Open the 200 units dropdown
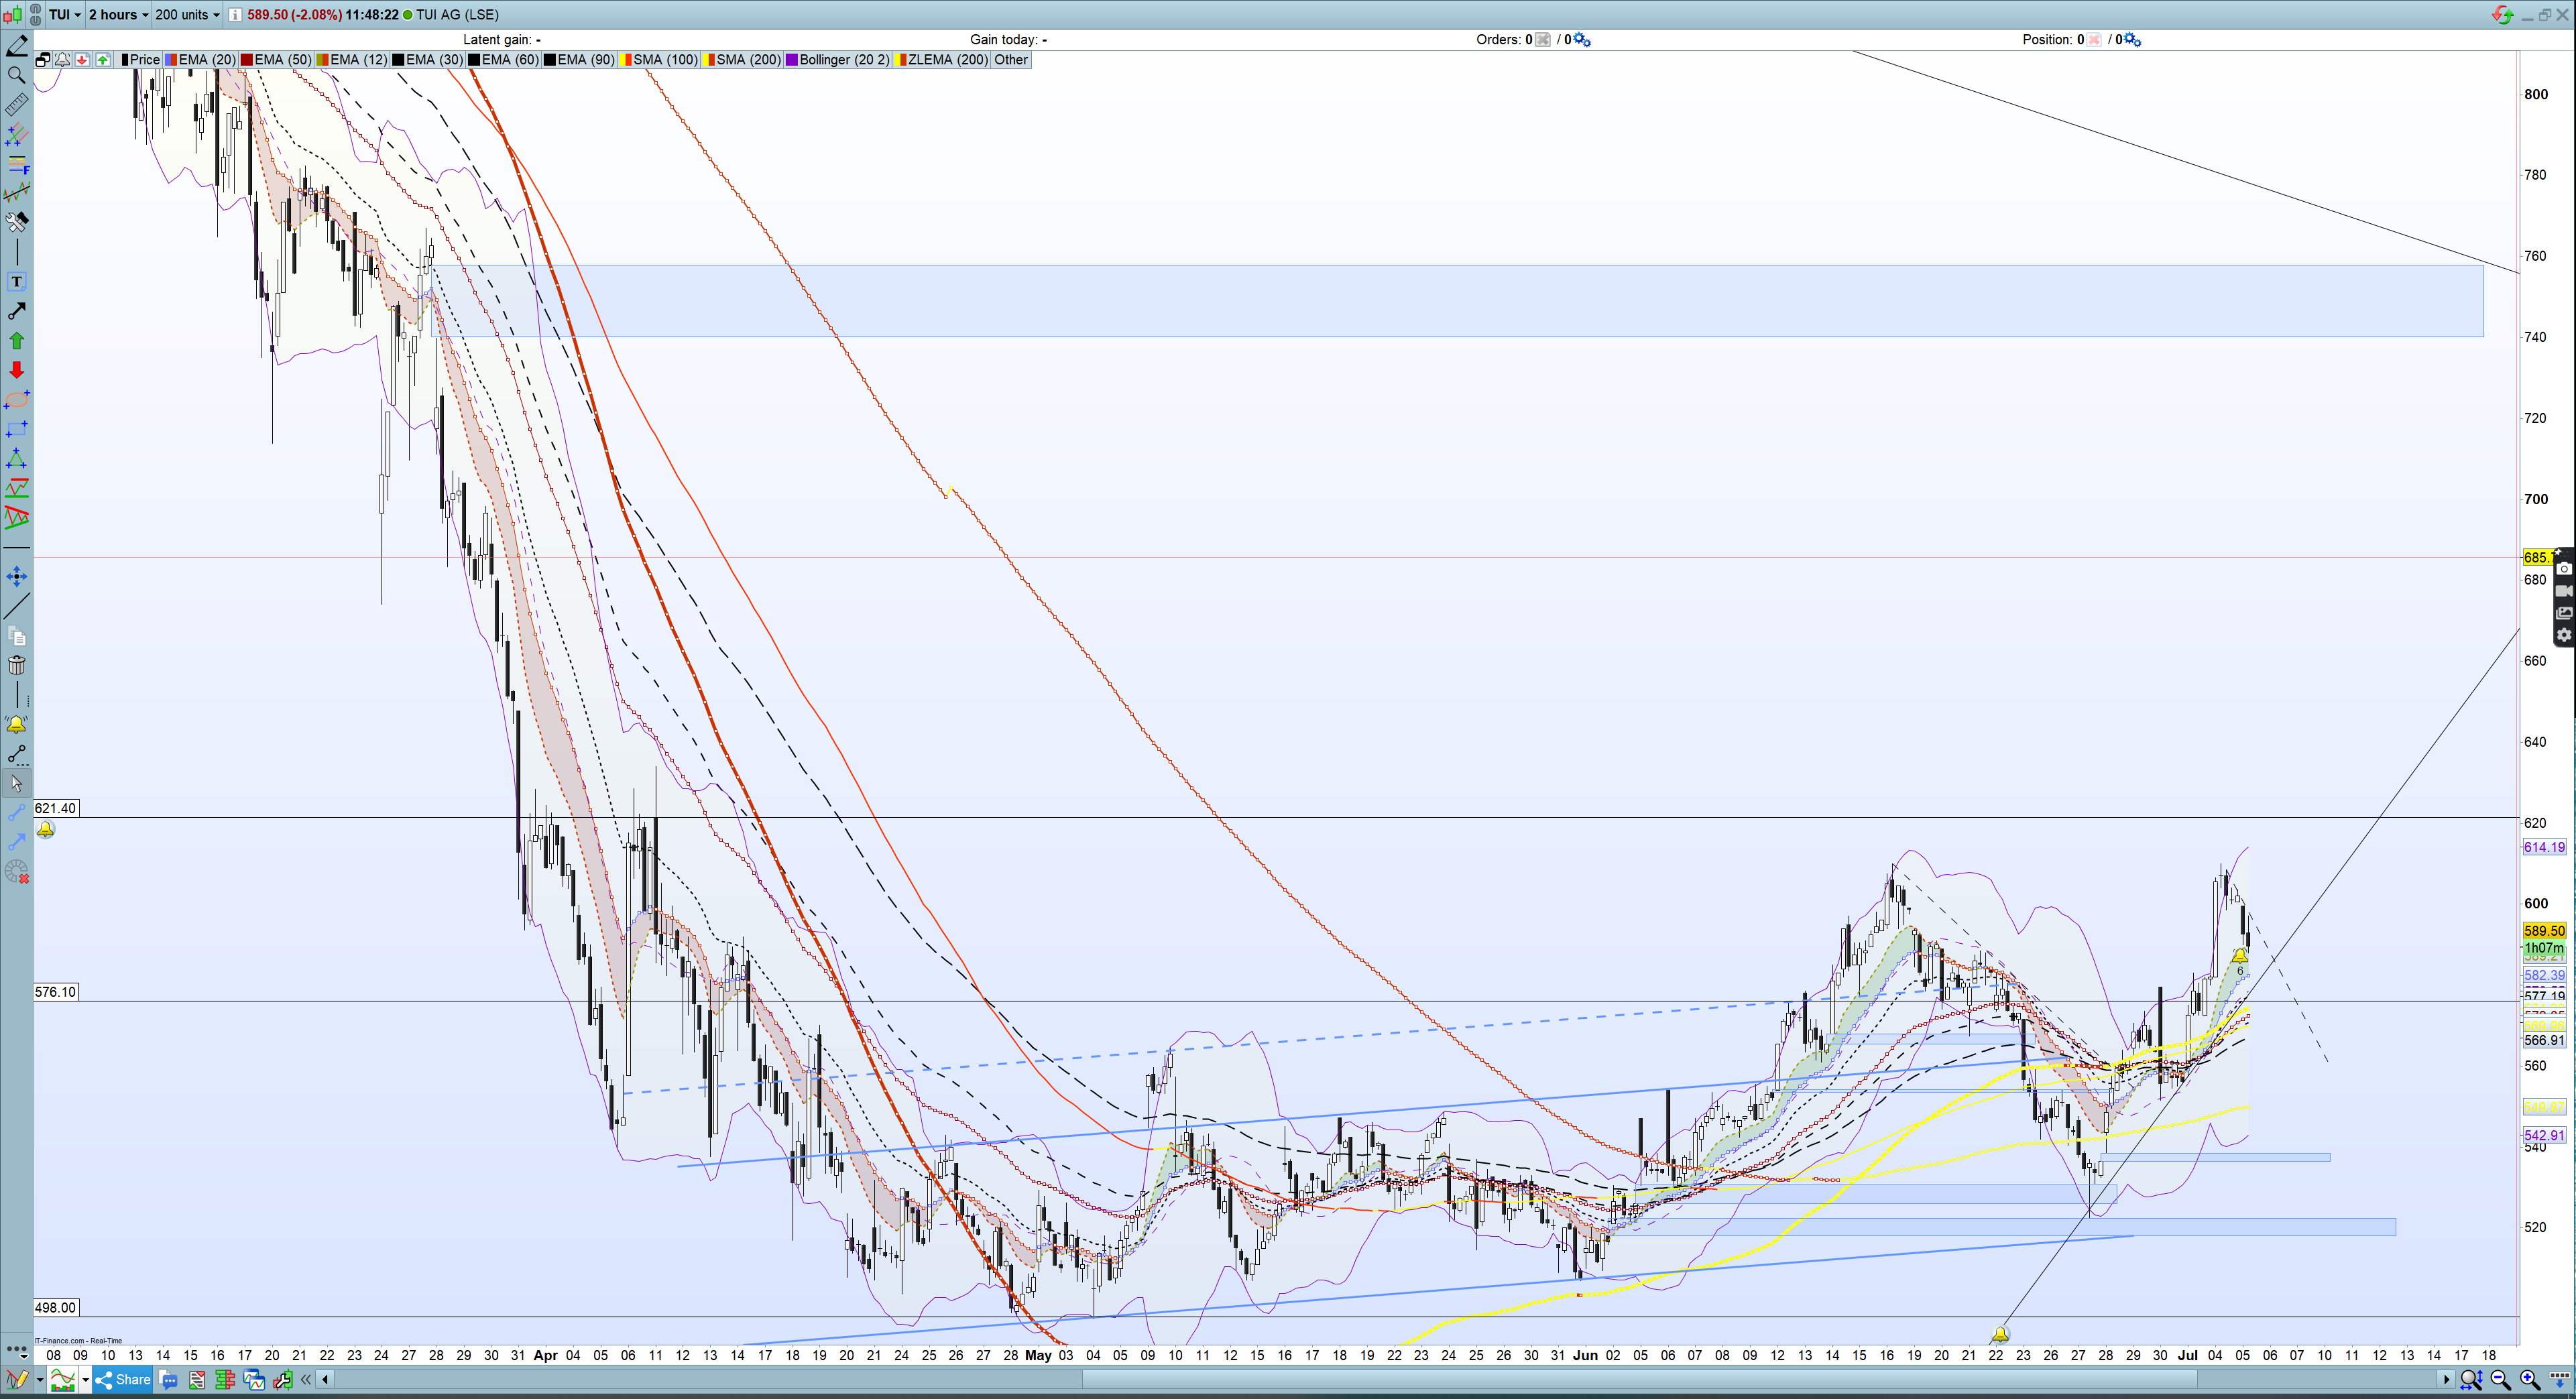 187,14
